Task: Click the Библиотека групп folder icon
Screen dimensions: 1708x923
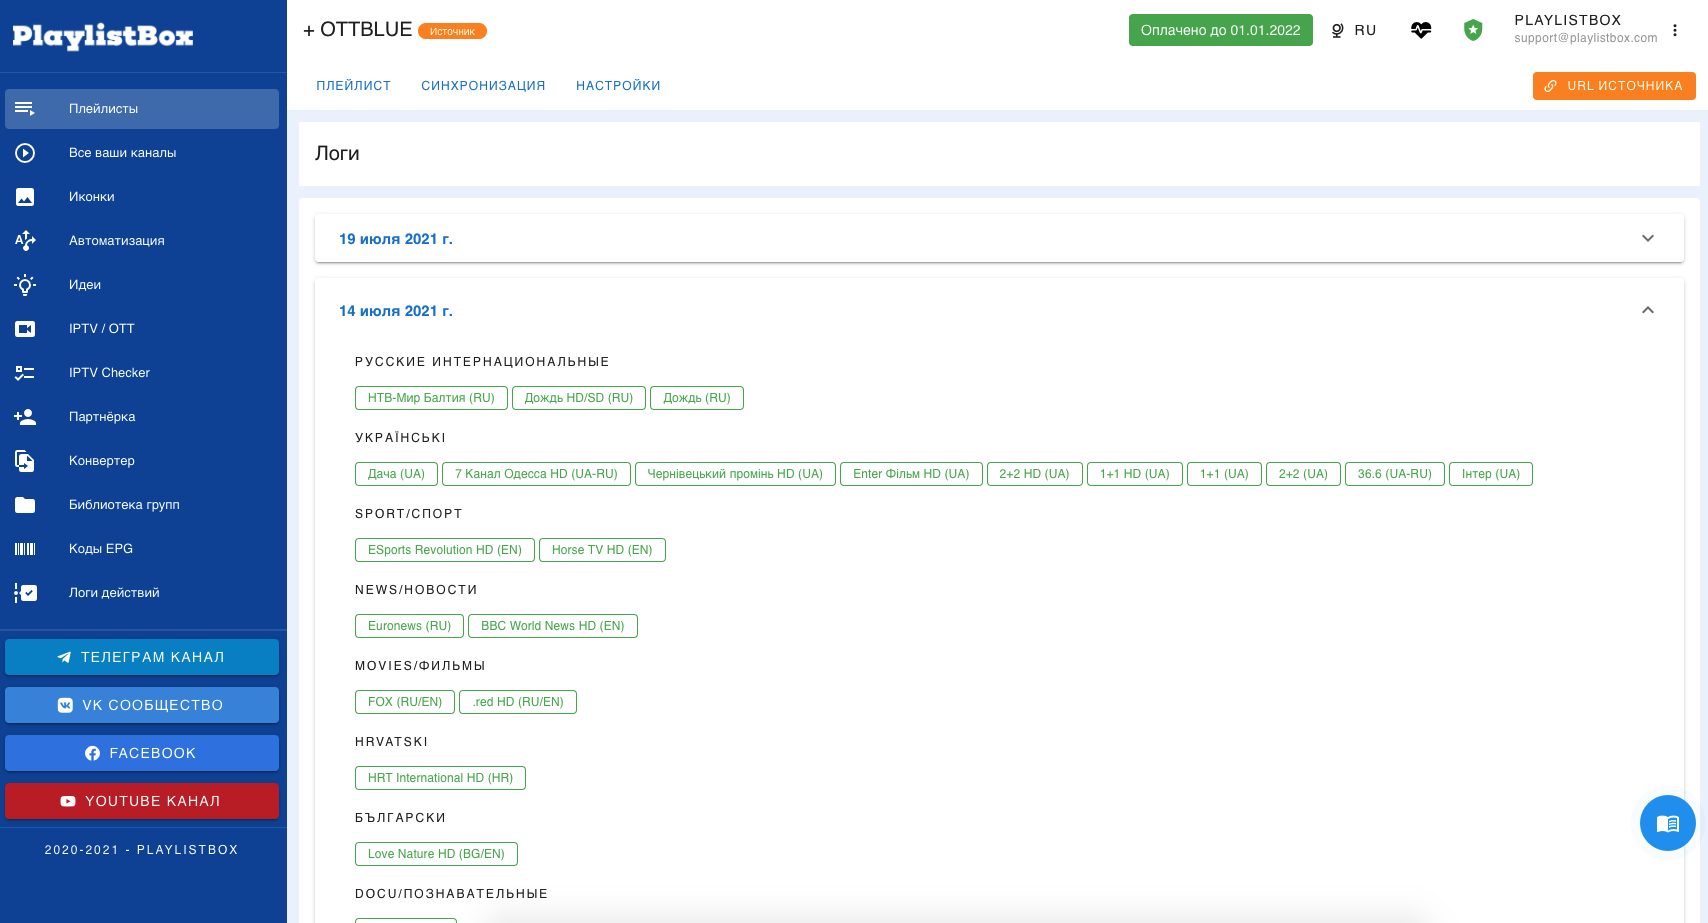Action: (x=25, y=505)
